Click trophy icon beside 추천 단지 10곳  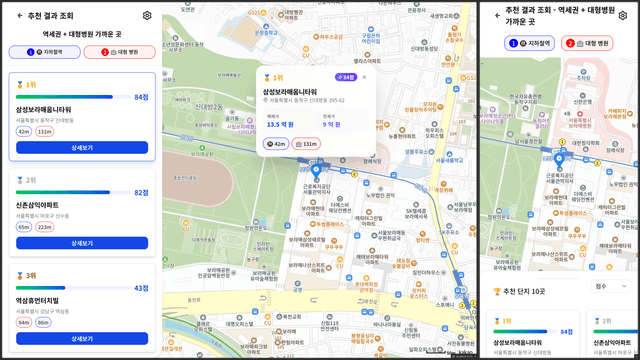tap(497, 291)
